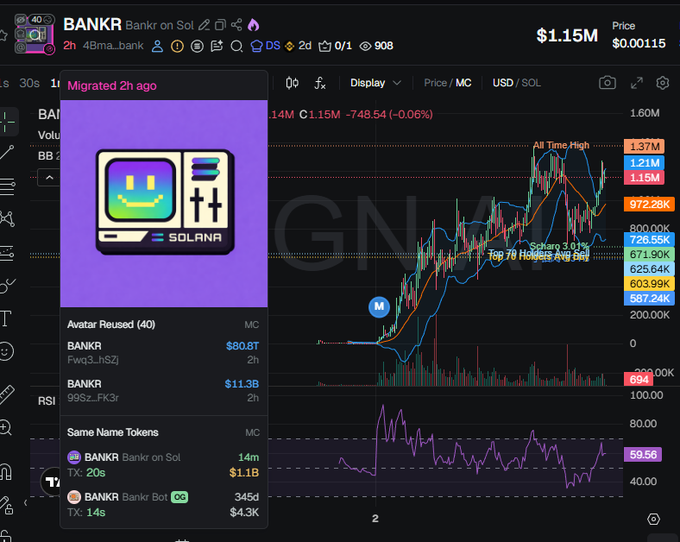Open BANKR Bankr on Sol same-name token
Viewport: 680px width, 542px height.
pos(163,465)
